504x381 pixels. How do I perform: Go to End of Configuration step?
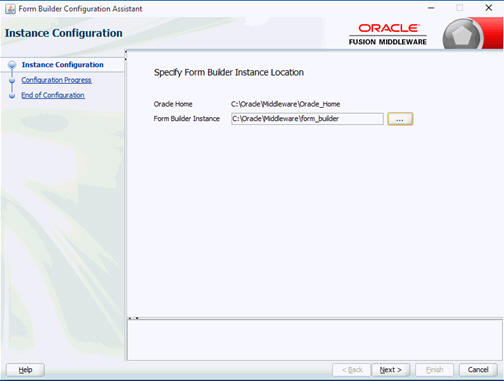pyautogui.click(x=53, y=95)
